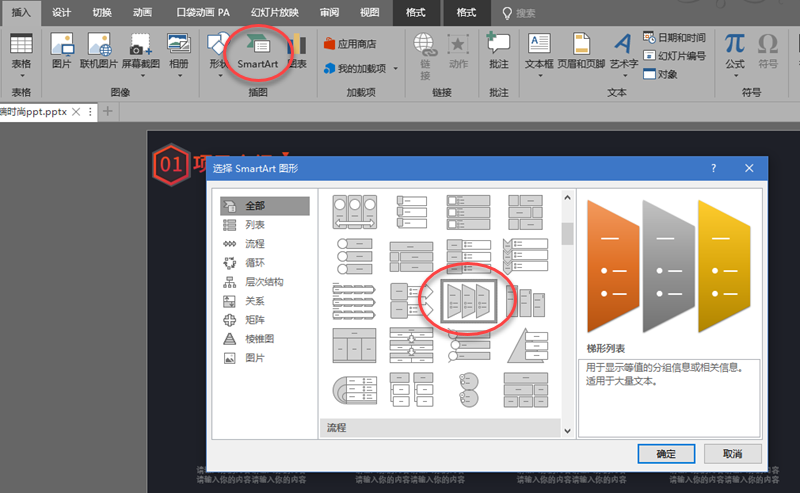Insert a 公式 equation
This screenshot has width=800, height=493.
tap(735, 51)
